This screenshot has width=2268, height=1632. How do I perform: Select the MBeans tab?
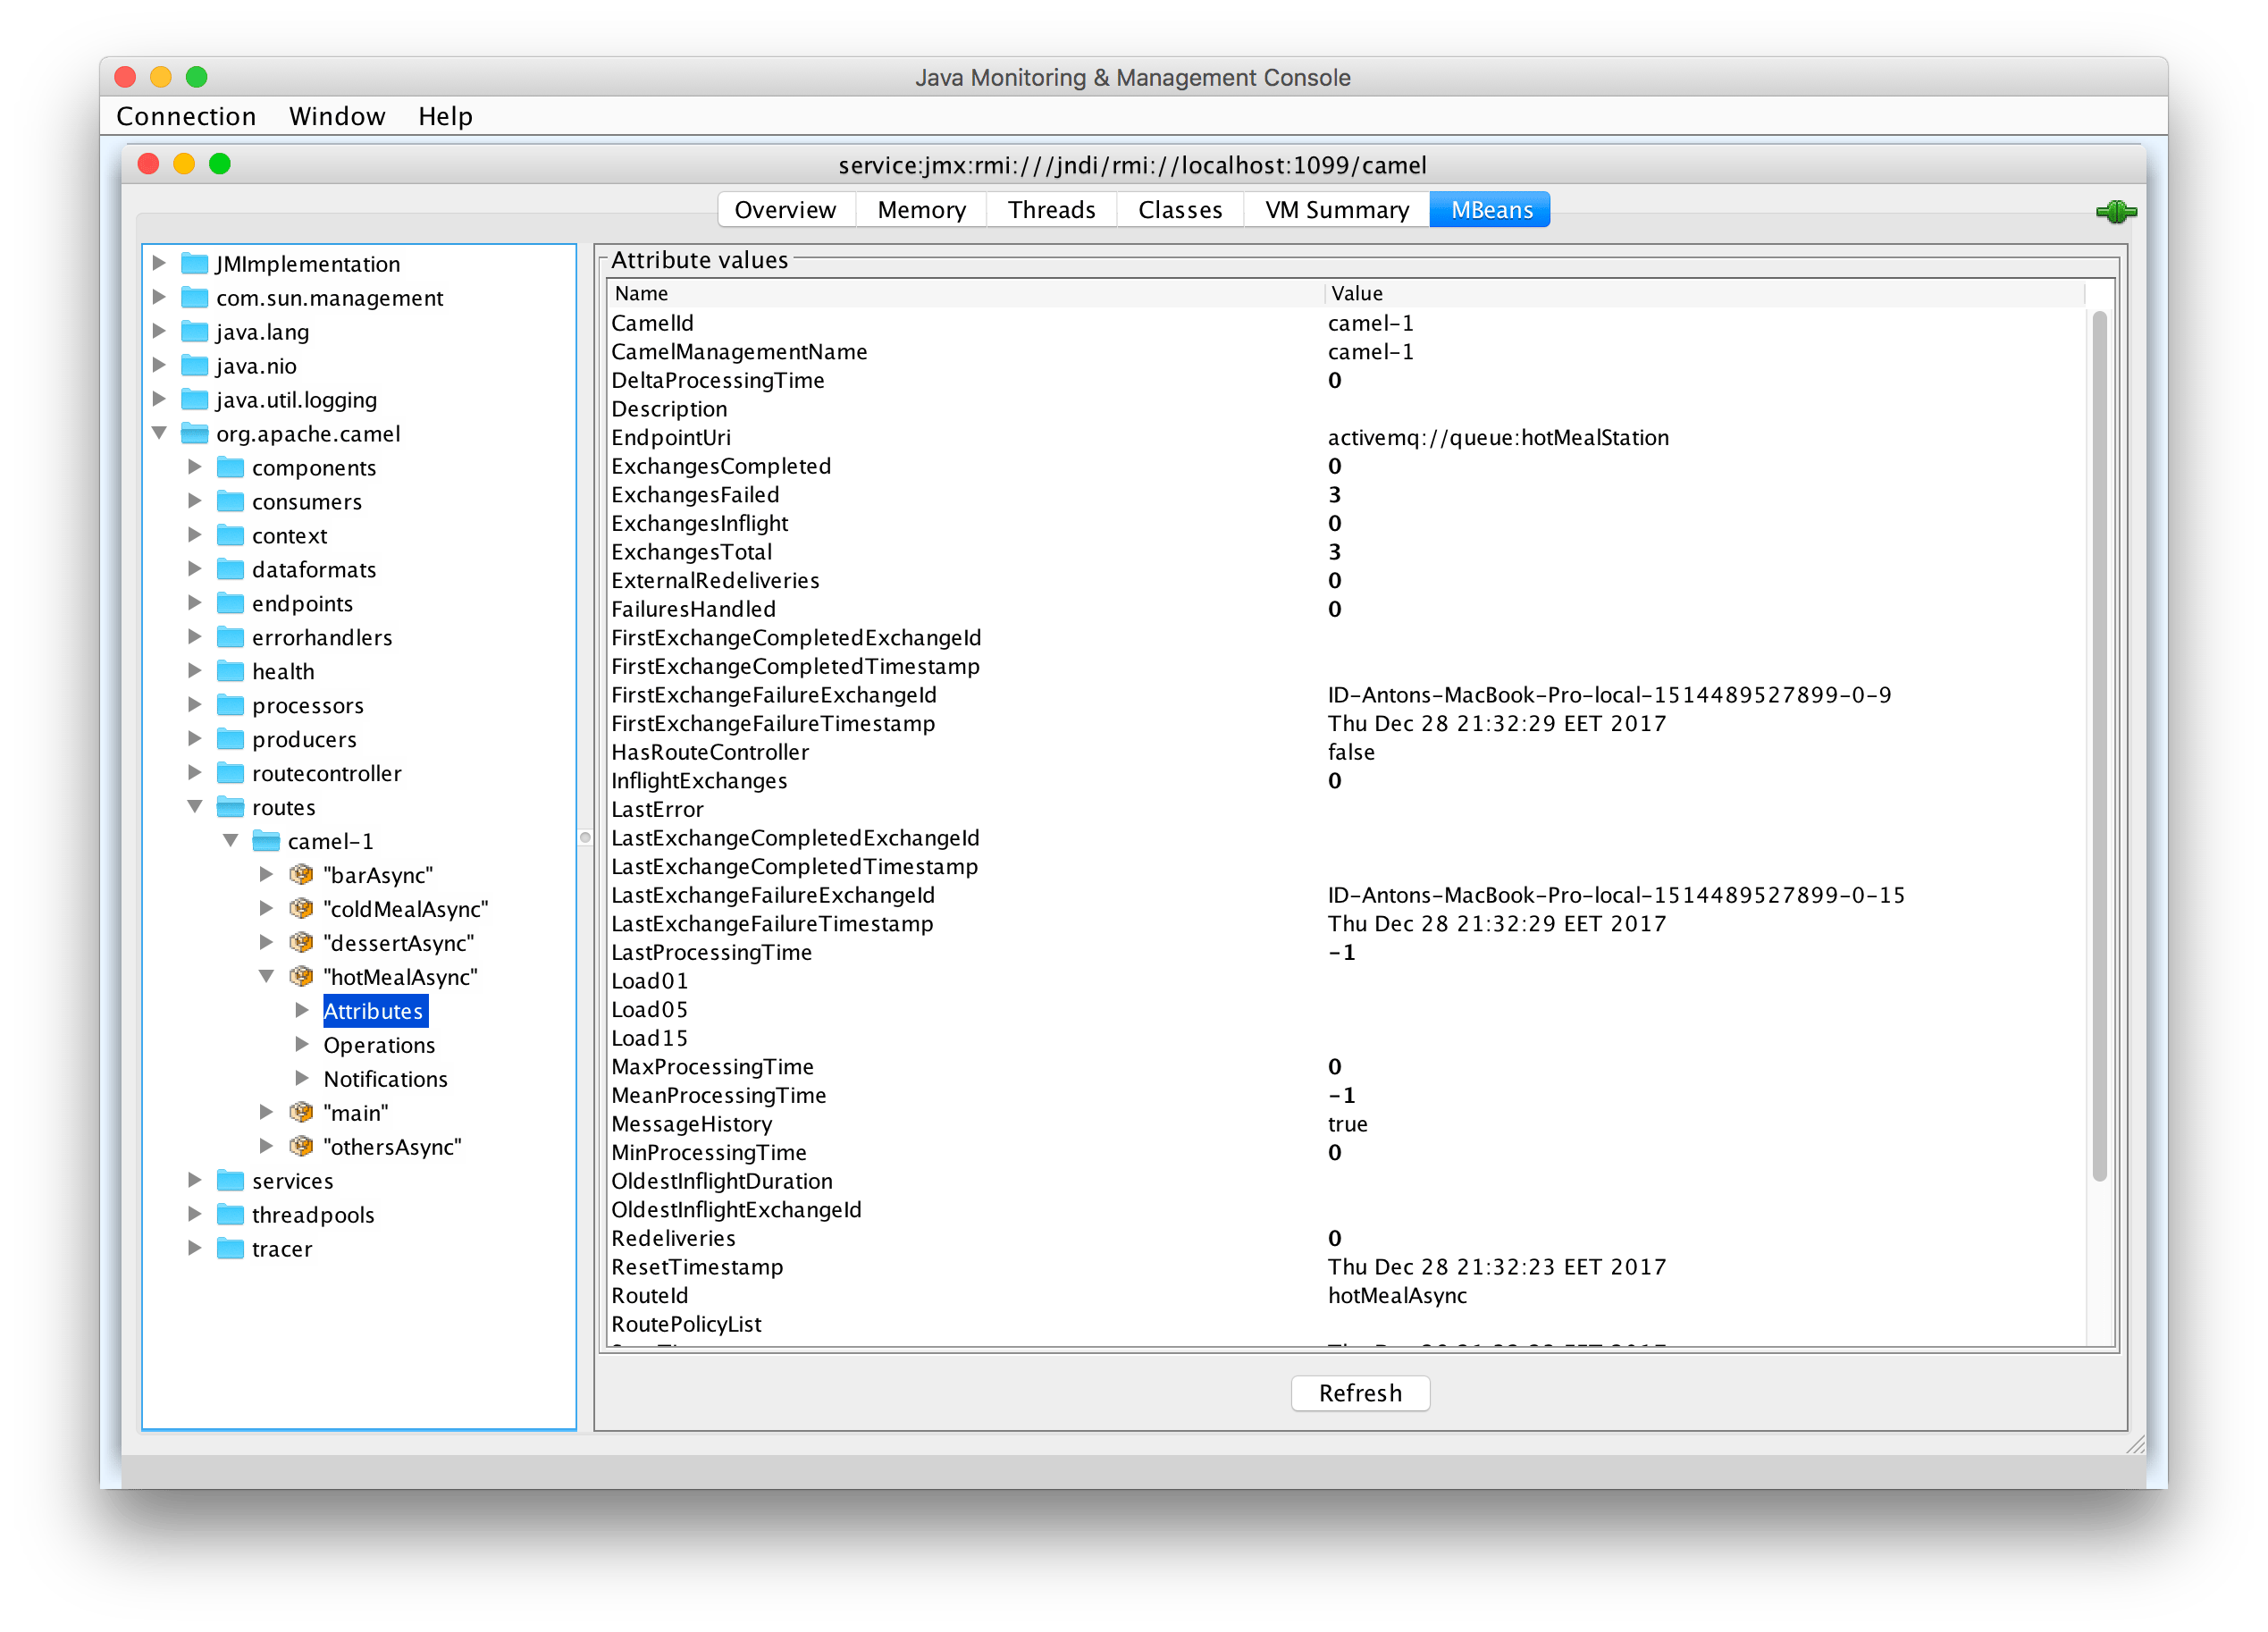pyautogui.click(x=1491, y=210)
